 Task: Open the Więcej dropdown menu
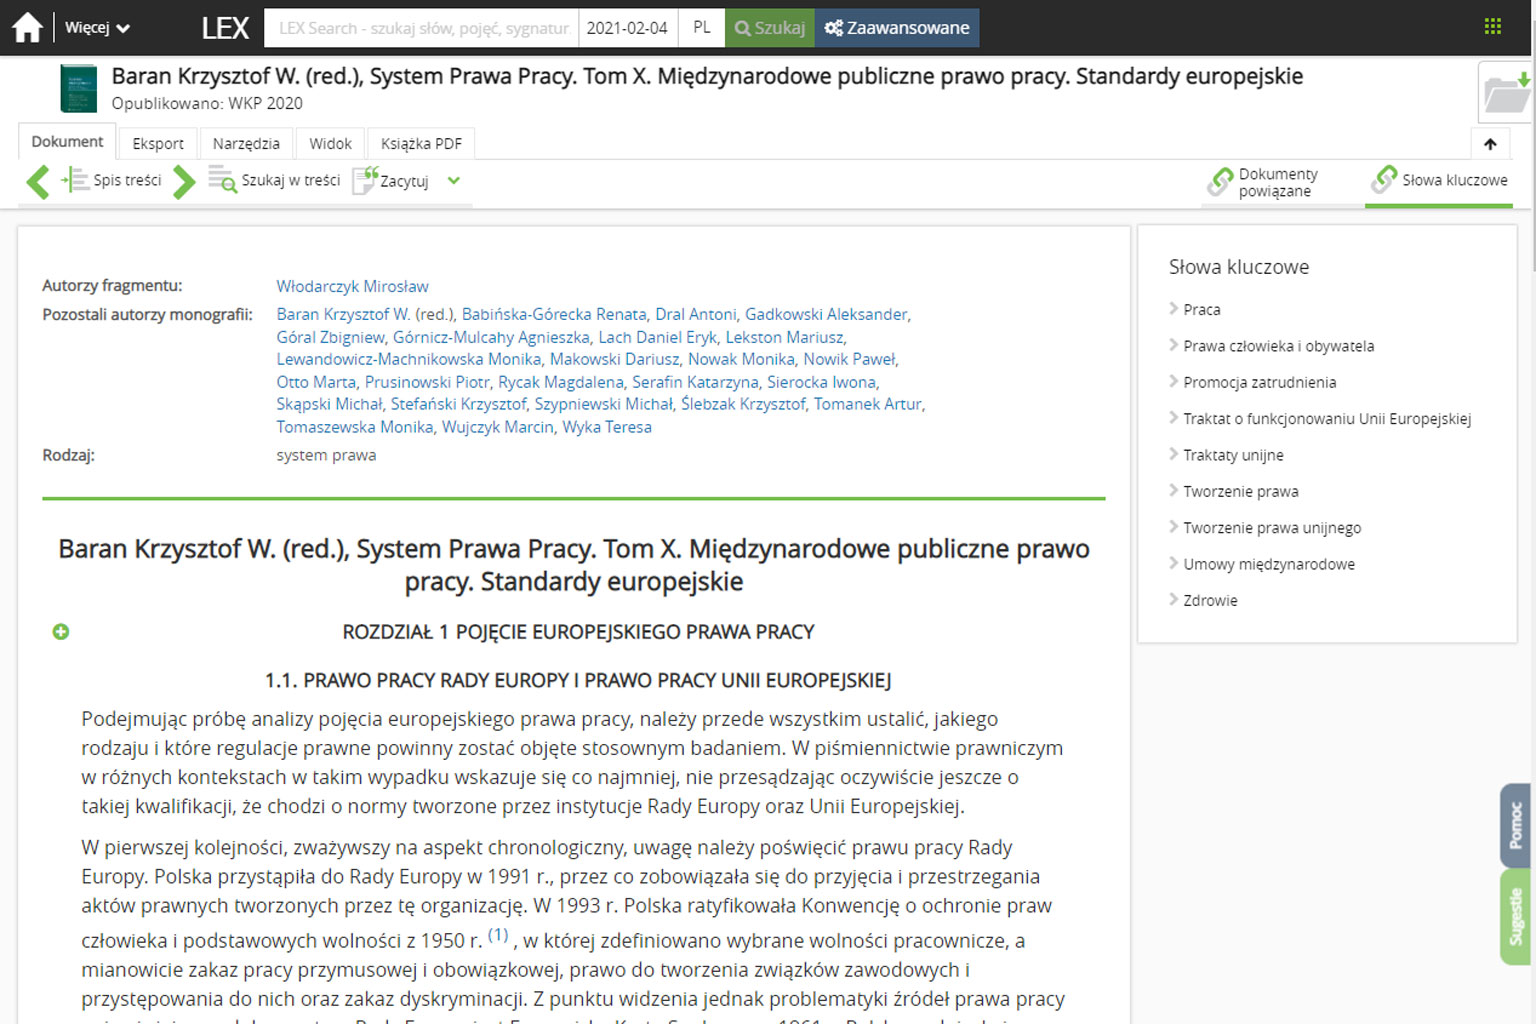pos(97,28)
